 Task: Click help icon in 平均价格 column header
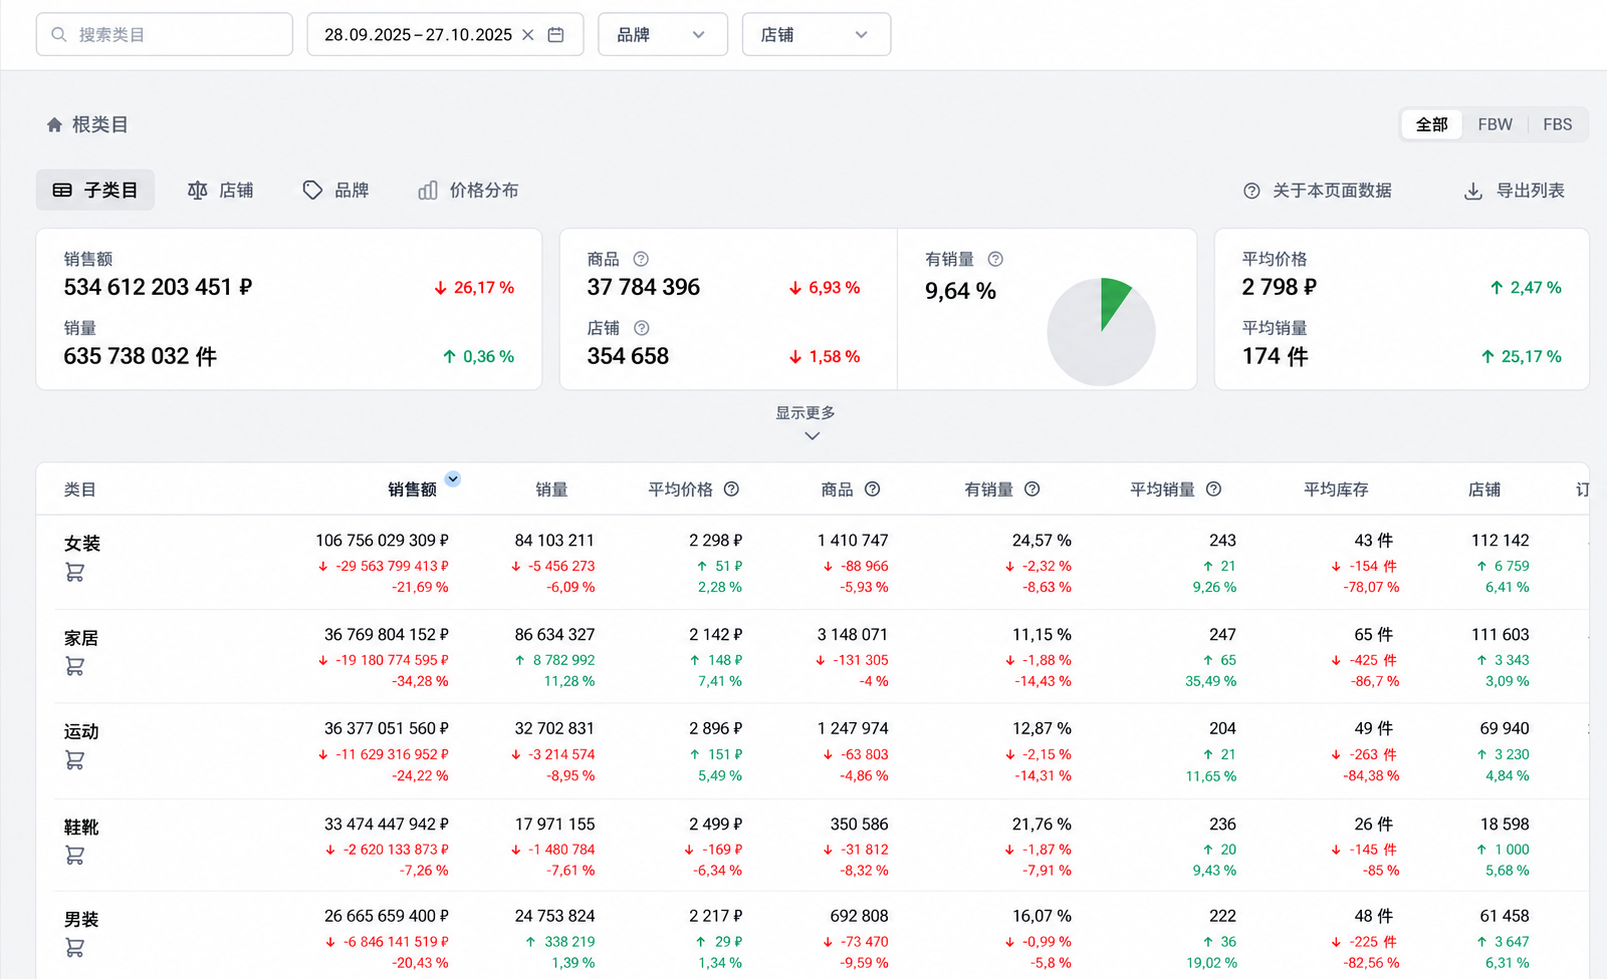pos(731,489)
